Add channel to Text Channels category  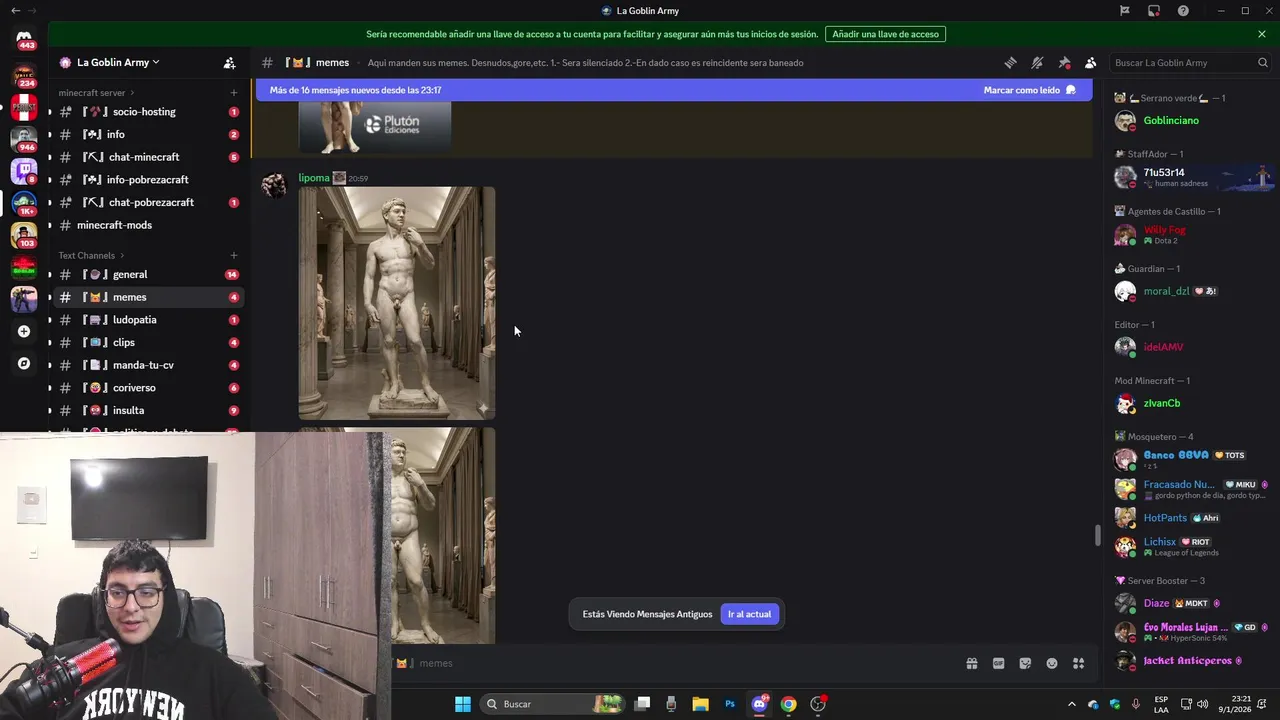(x=234, y=255)
